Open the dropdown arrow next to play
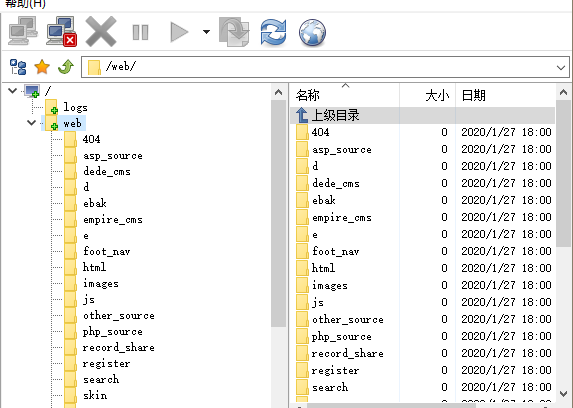The image size is (573, 408). pos(206,32)
